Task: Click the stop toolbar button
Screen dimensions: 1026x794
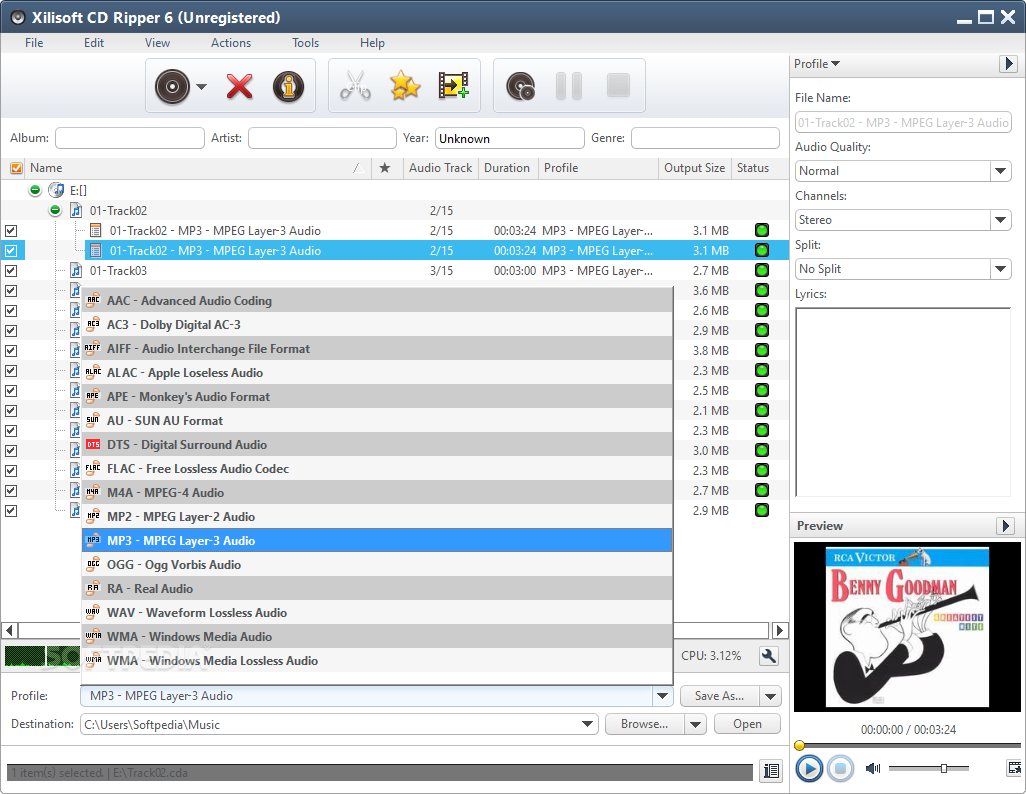Action: [618, 85]
